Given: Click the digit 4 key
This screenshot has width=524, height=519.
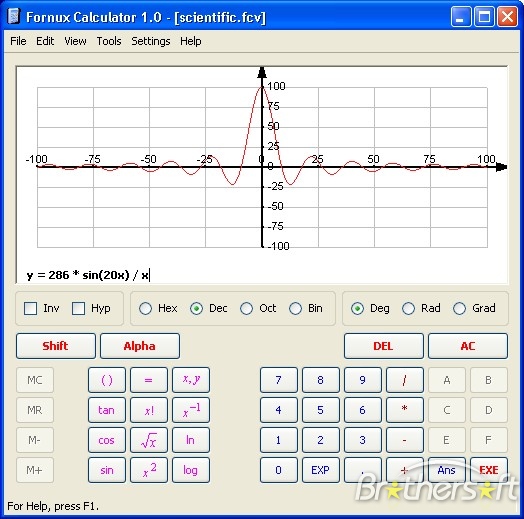Looking at the screenshot, I should click(x=279, y=410).
